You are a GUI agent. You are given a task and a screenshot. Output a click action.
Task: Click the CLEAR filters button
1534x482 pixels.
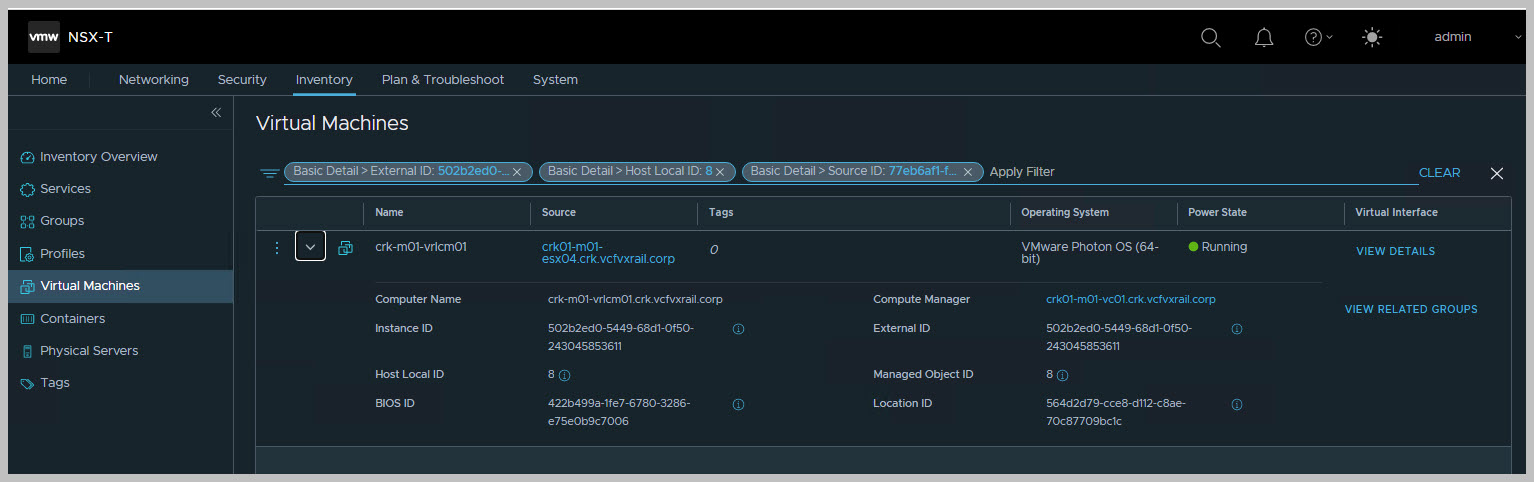tap(1439, 173)
